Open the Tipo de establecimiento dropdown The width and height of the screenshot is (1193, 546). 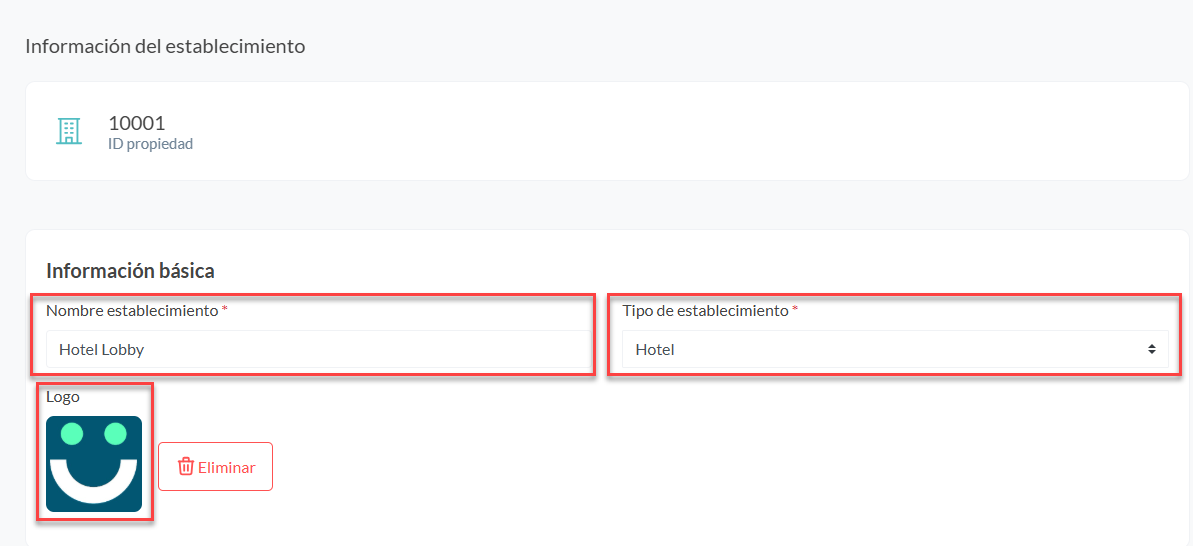(x=895, y=350)
